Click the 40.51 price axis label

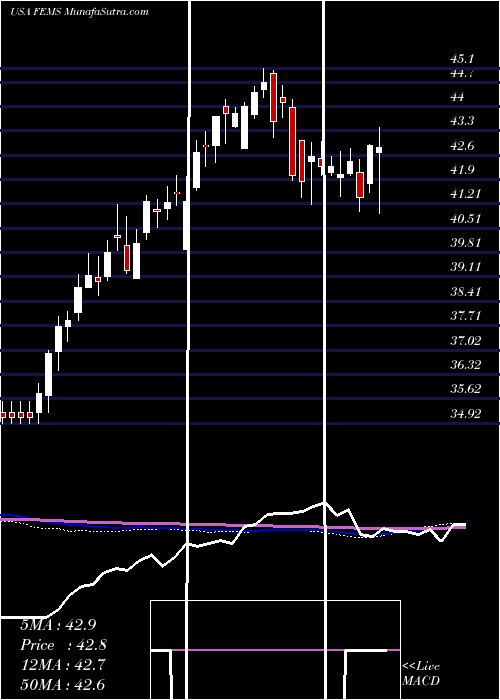point(465,219)
